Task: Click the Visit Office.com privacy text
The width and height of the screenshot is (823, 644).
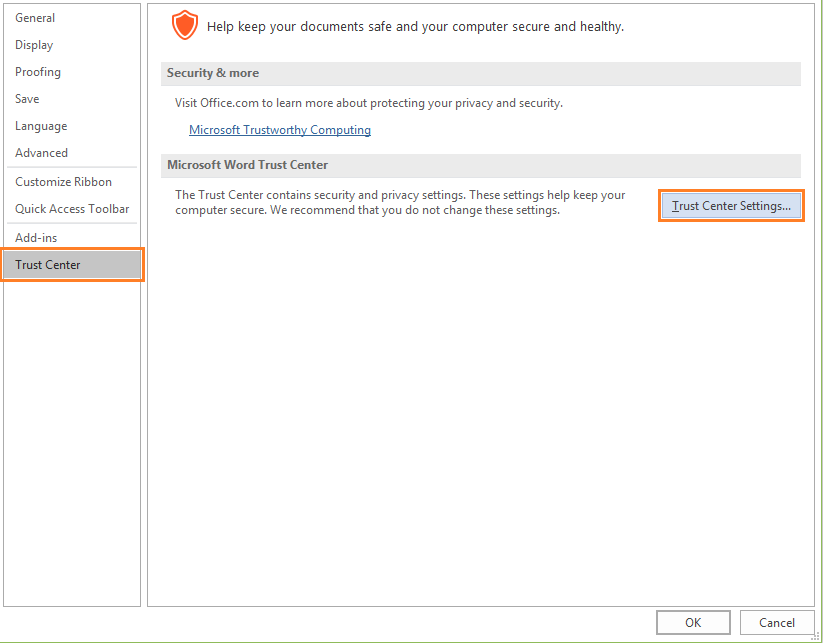Action: [368, 103]
